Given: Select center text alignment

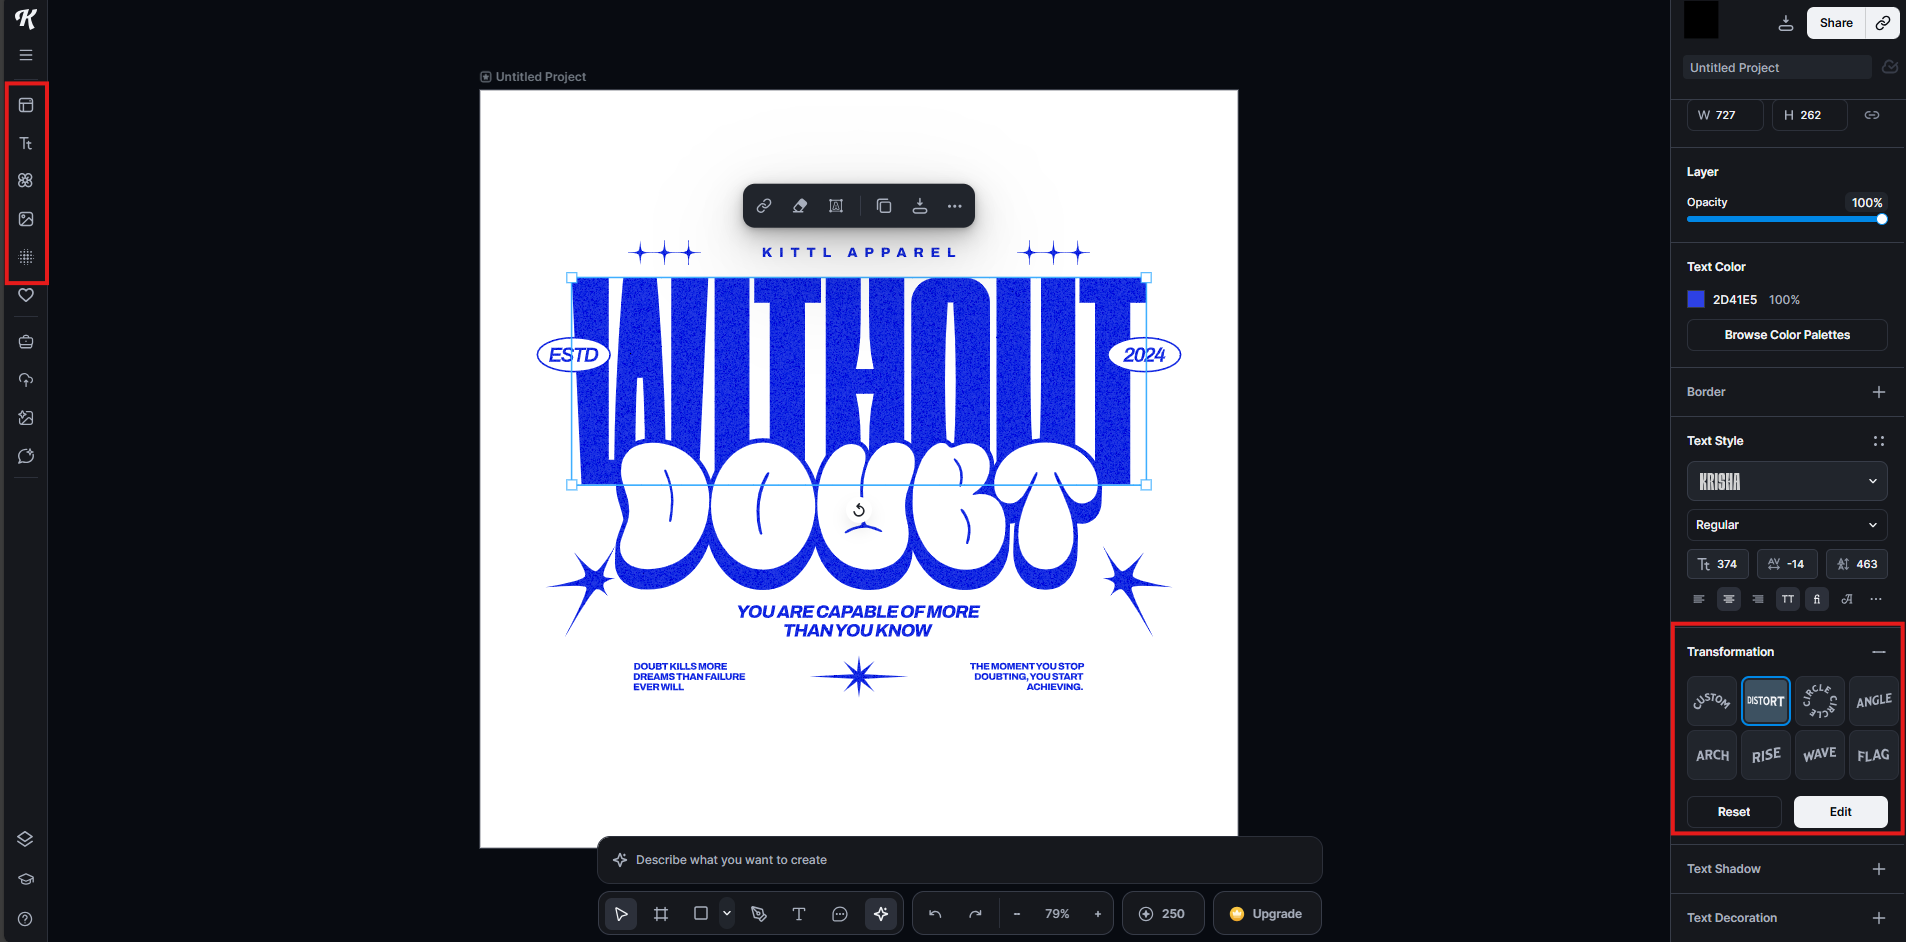Looking at the screenshot, I should pyautogui.click(x=1728, y=599).
